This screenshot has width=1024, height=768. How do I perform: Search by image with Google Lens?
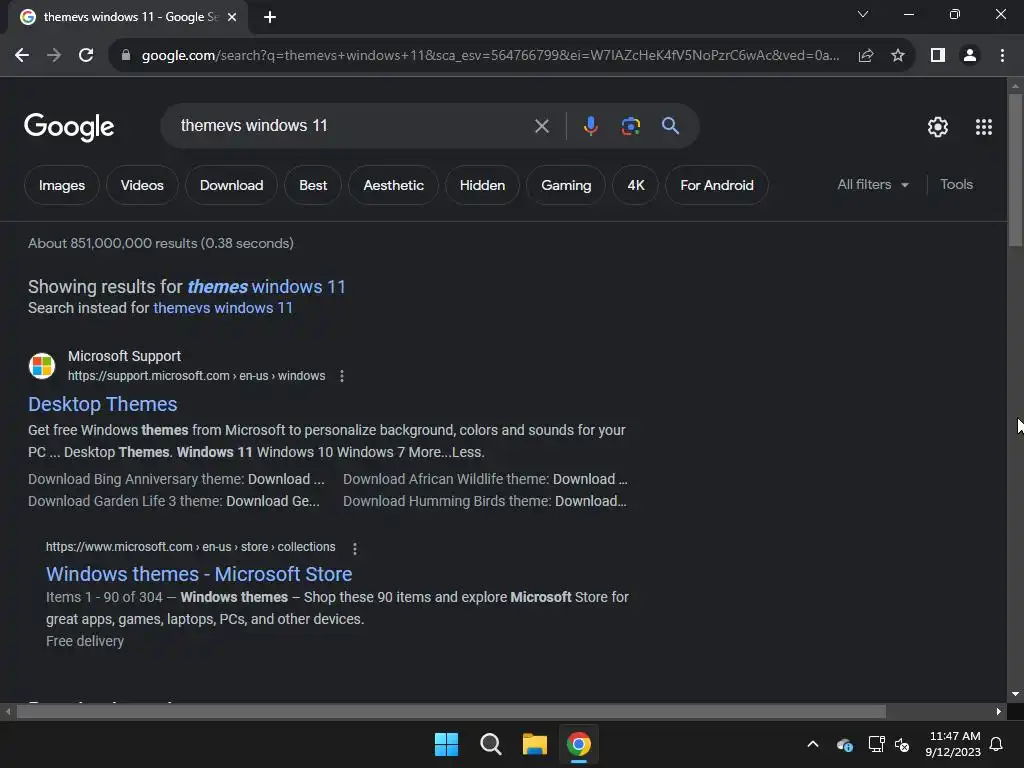[631, 126]
